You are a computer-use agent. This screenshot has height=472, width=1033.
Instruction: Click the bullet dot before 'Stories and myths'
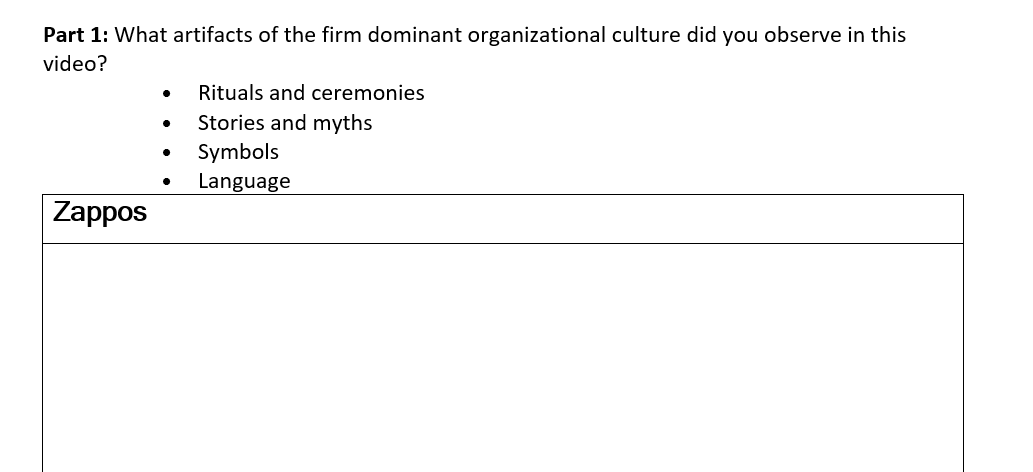coord(166,123)
